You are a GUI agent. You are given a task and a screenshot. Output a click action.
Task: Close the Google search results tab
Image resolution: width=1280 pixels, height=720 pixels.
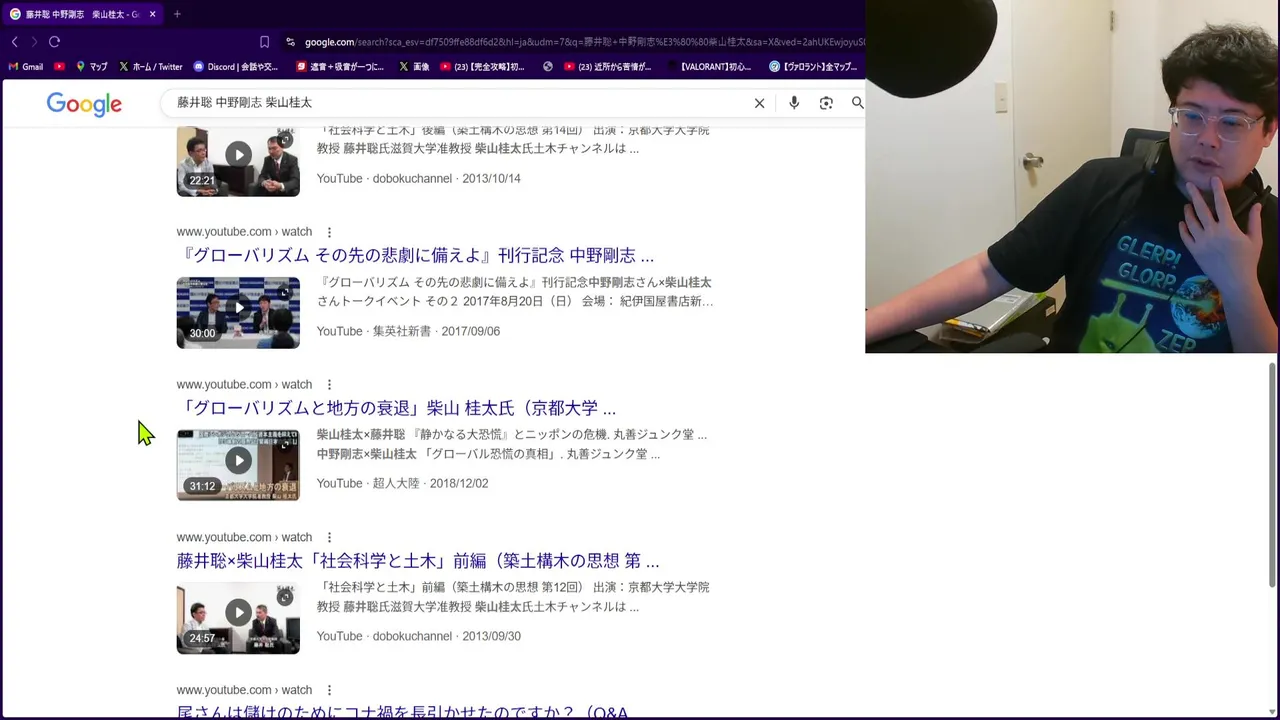point(152,14)
